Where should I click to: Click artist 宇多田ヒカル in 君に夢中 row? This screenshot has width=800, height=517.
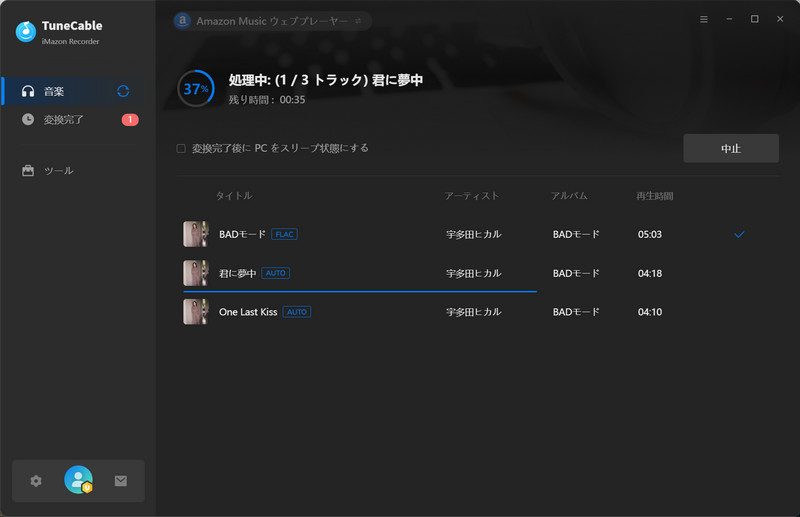point(474,273)
